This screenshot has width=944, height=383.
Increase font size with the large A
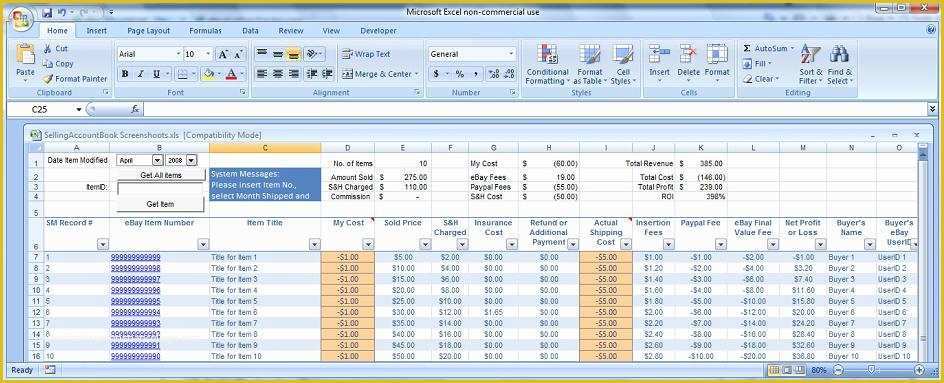tap(223, 54)
